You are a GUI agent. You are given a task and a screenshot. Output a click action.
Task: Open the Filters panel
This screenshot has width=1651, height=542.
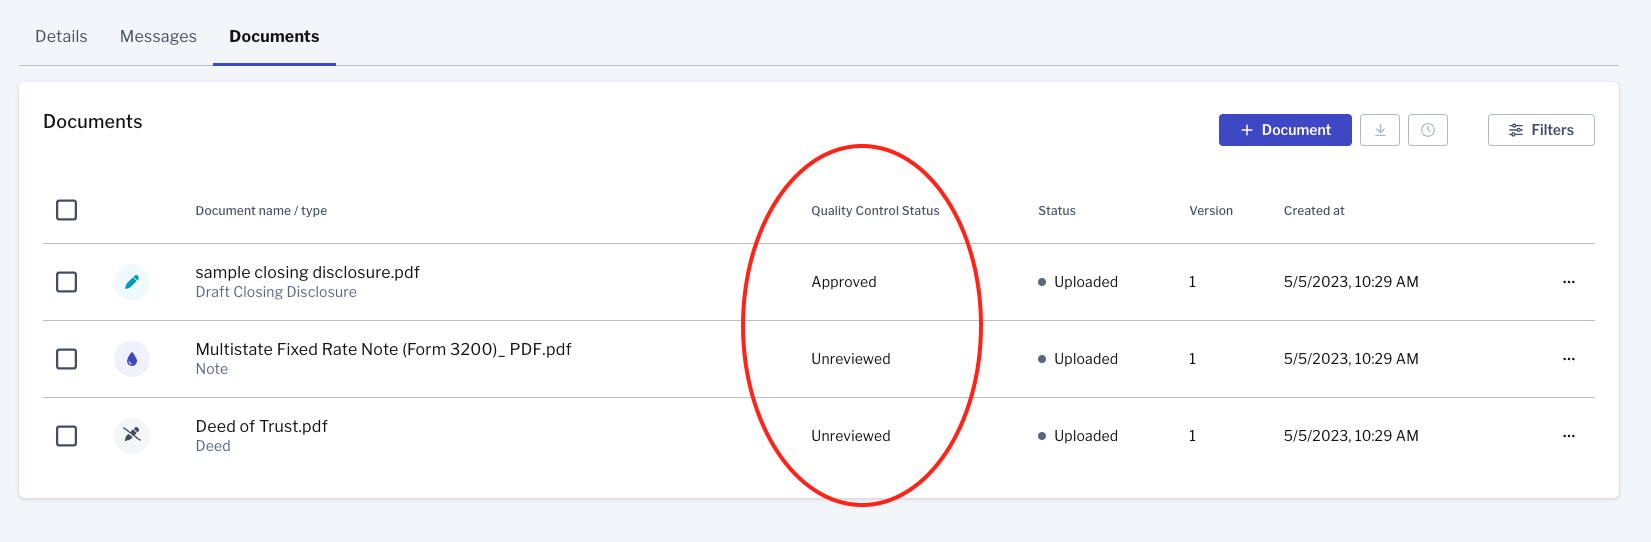tap(1541, 130)
